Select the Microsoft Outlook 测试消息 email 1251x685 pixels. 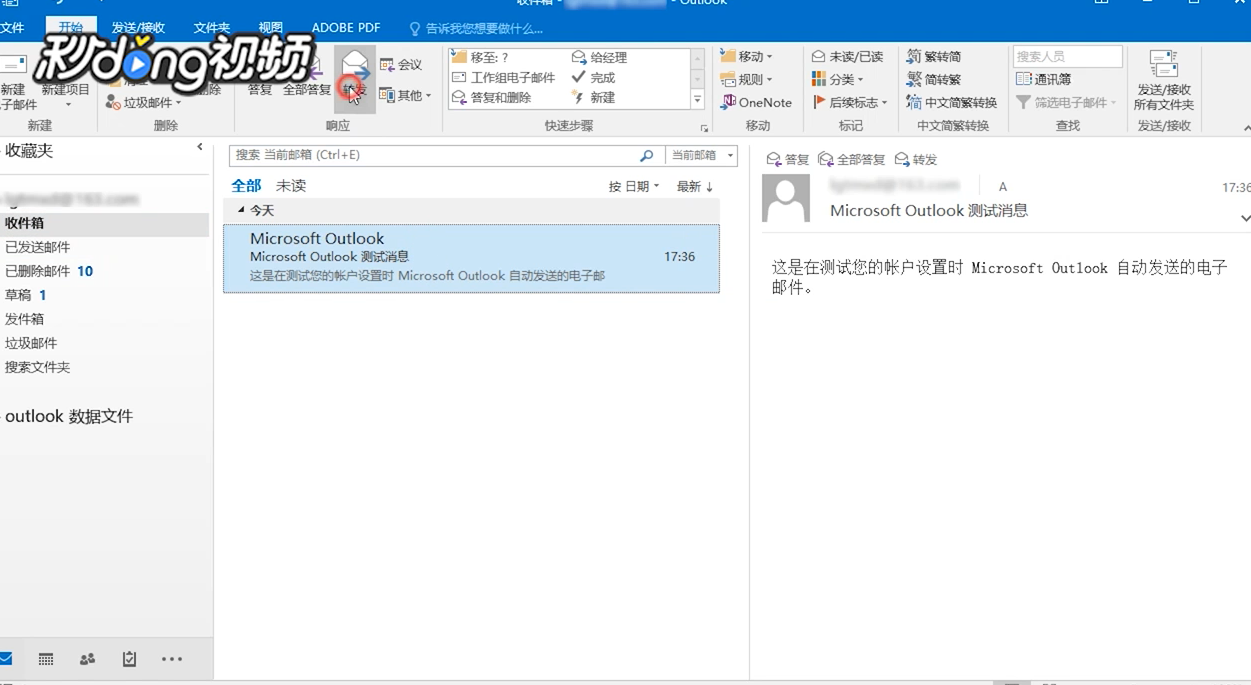[x=471, y=258]
